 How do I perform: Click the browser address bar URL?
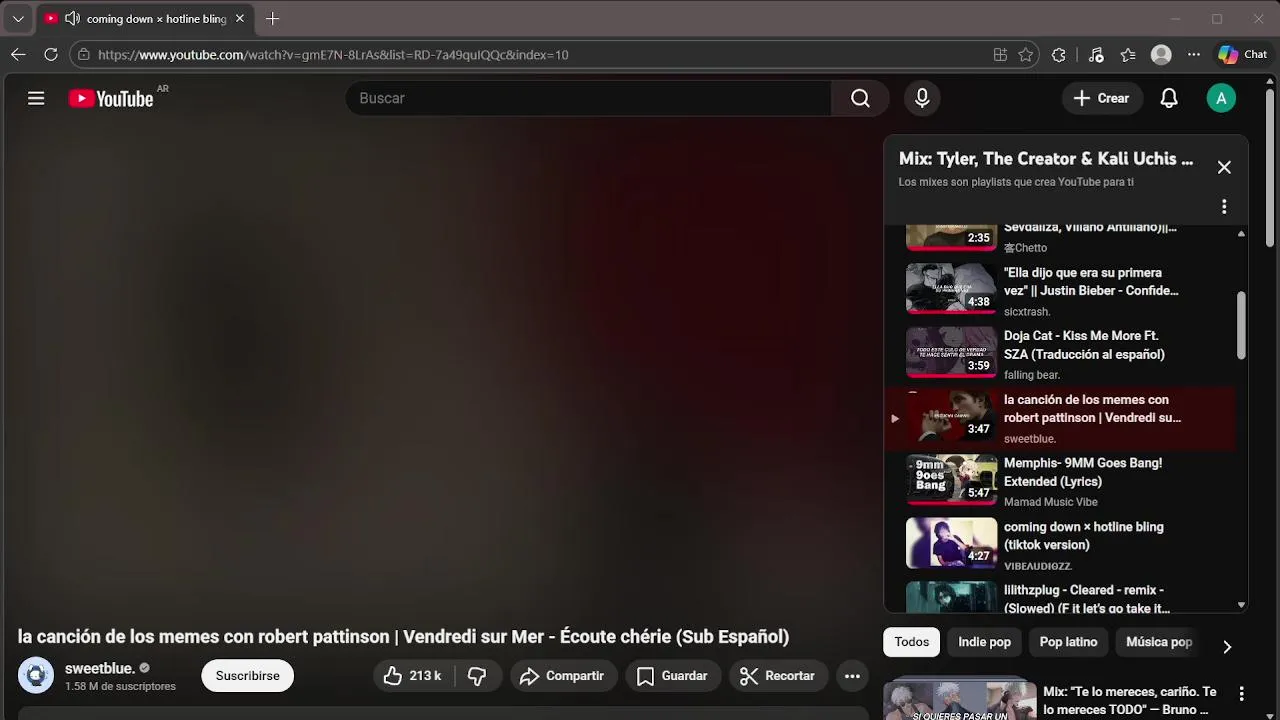point(333,55)
